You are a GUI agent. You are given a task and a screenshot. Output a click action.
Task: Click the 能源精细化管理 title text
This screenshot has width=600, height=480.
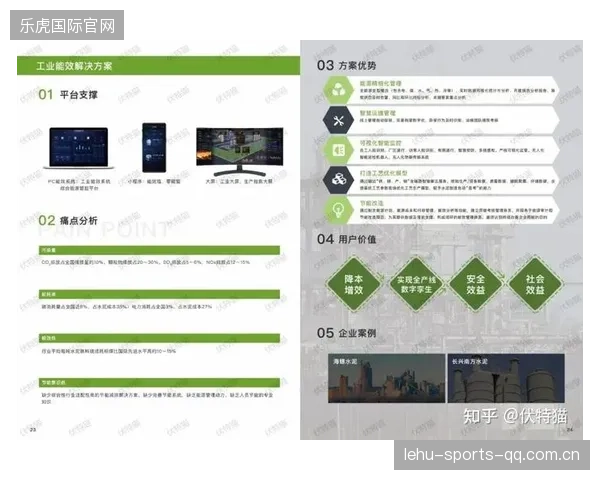[381, 83]
